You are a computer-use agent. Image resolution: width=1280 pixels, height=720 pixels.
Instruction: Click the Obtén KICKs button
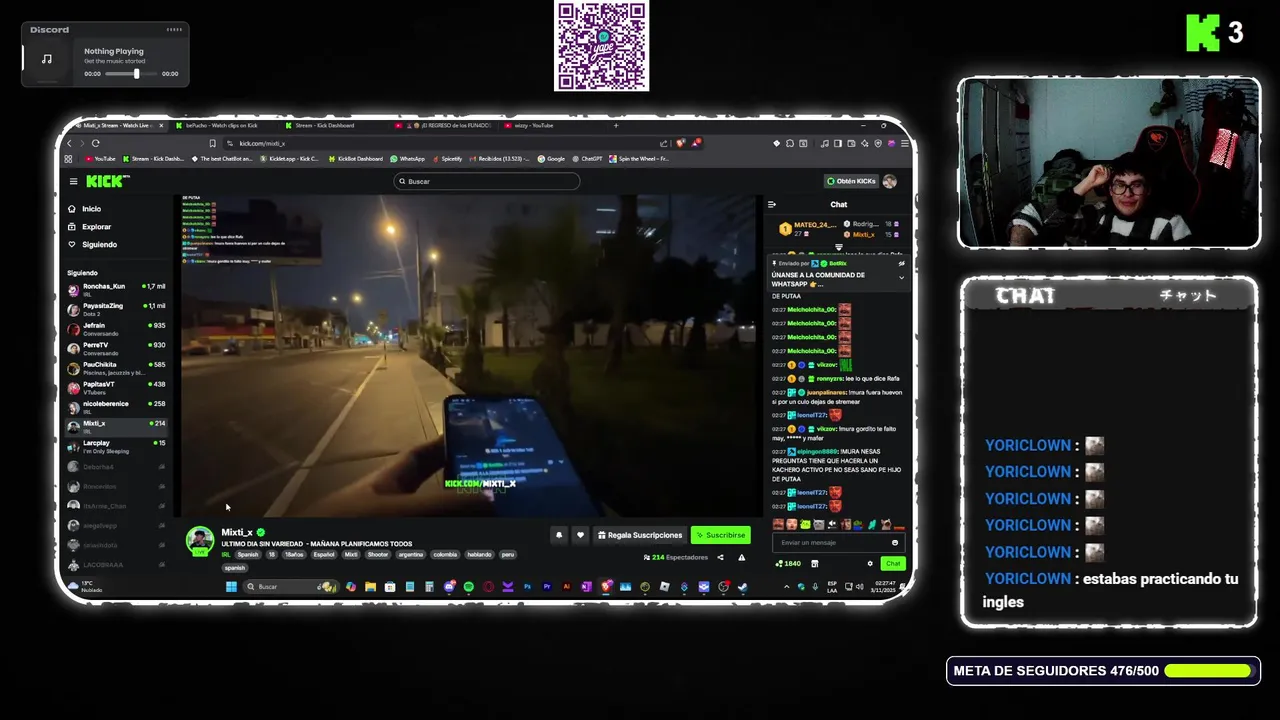tap(850, 181)
